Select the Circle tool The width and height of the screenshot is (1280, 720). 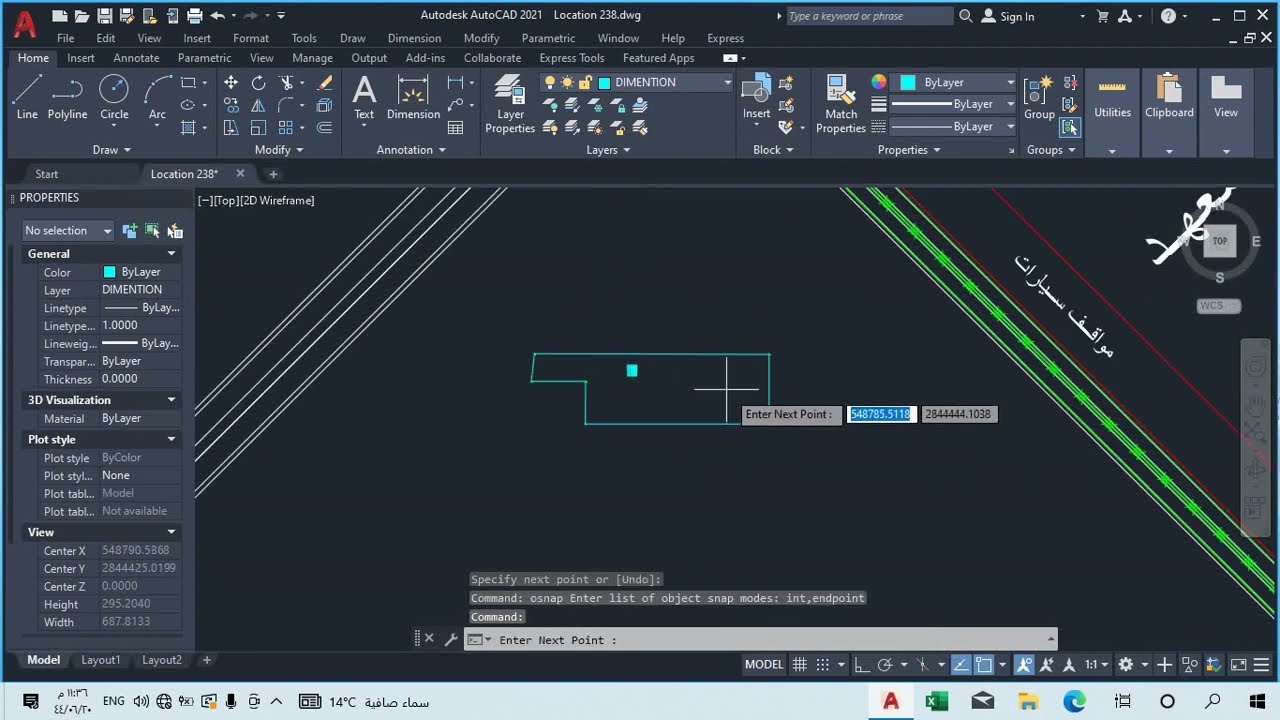[x=114, y=97]
